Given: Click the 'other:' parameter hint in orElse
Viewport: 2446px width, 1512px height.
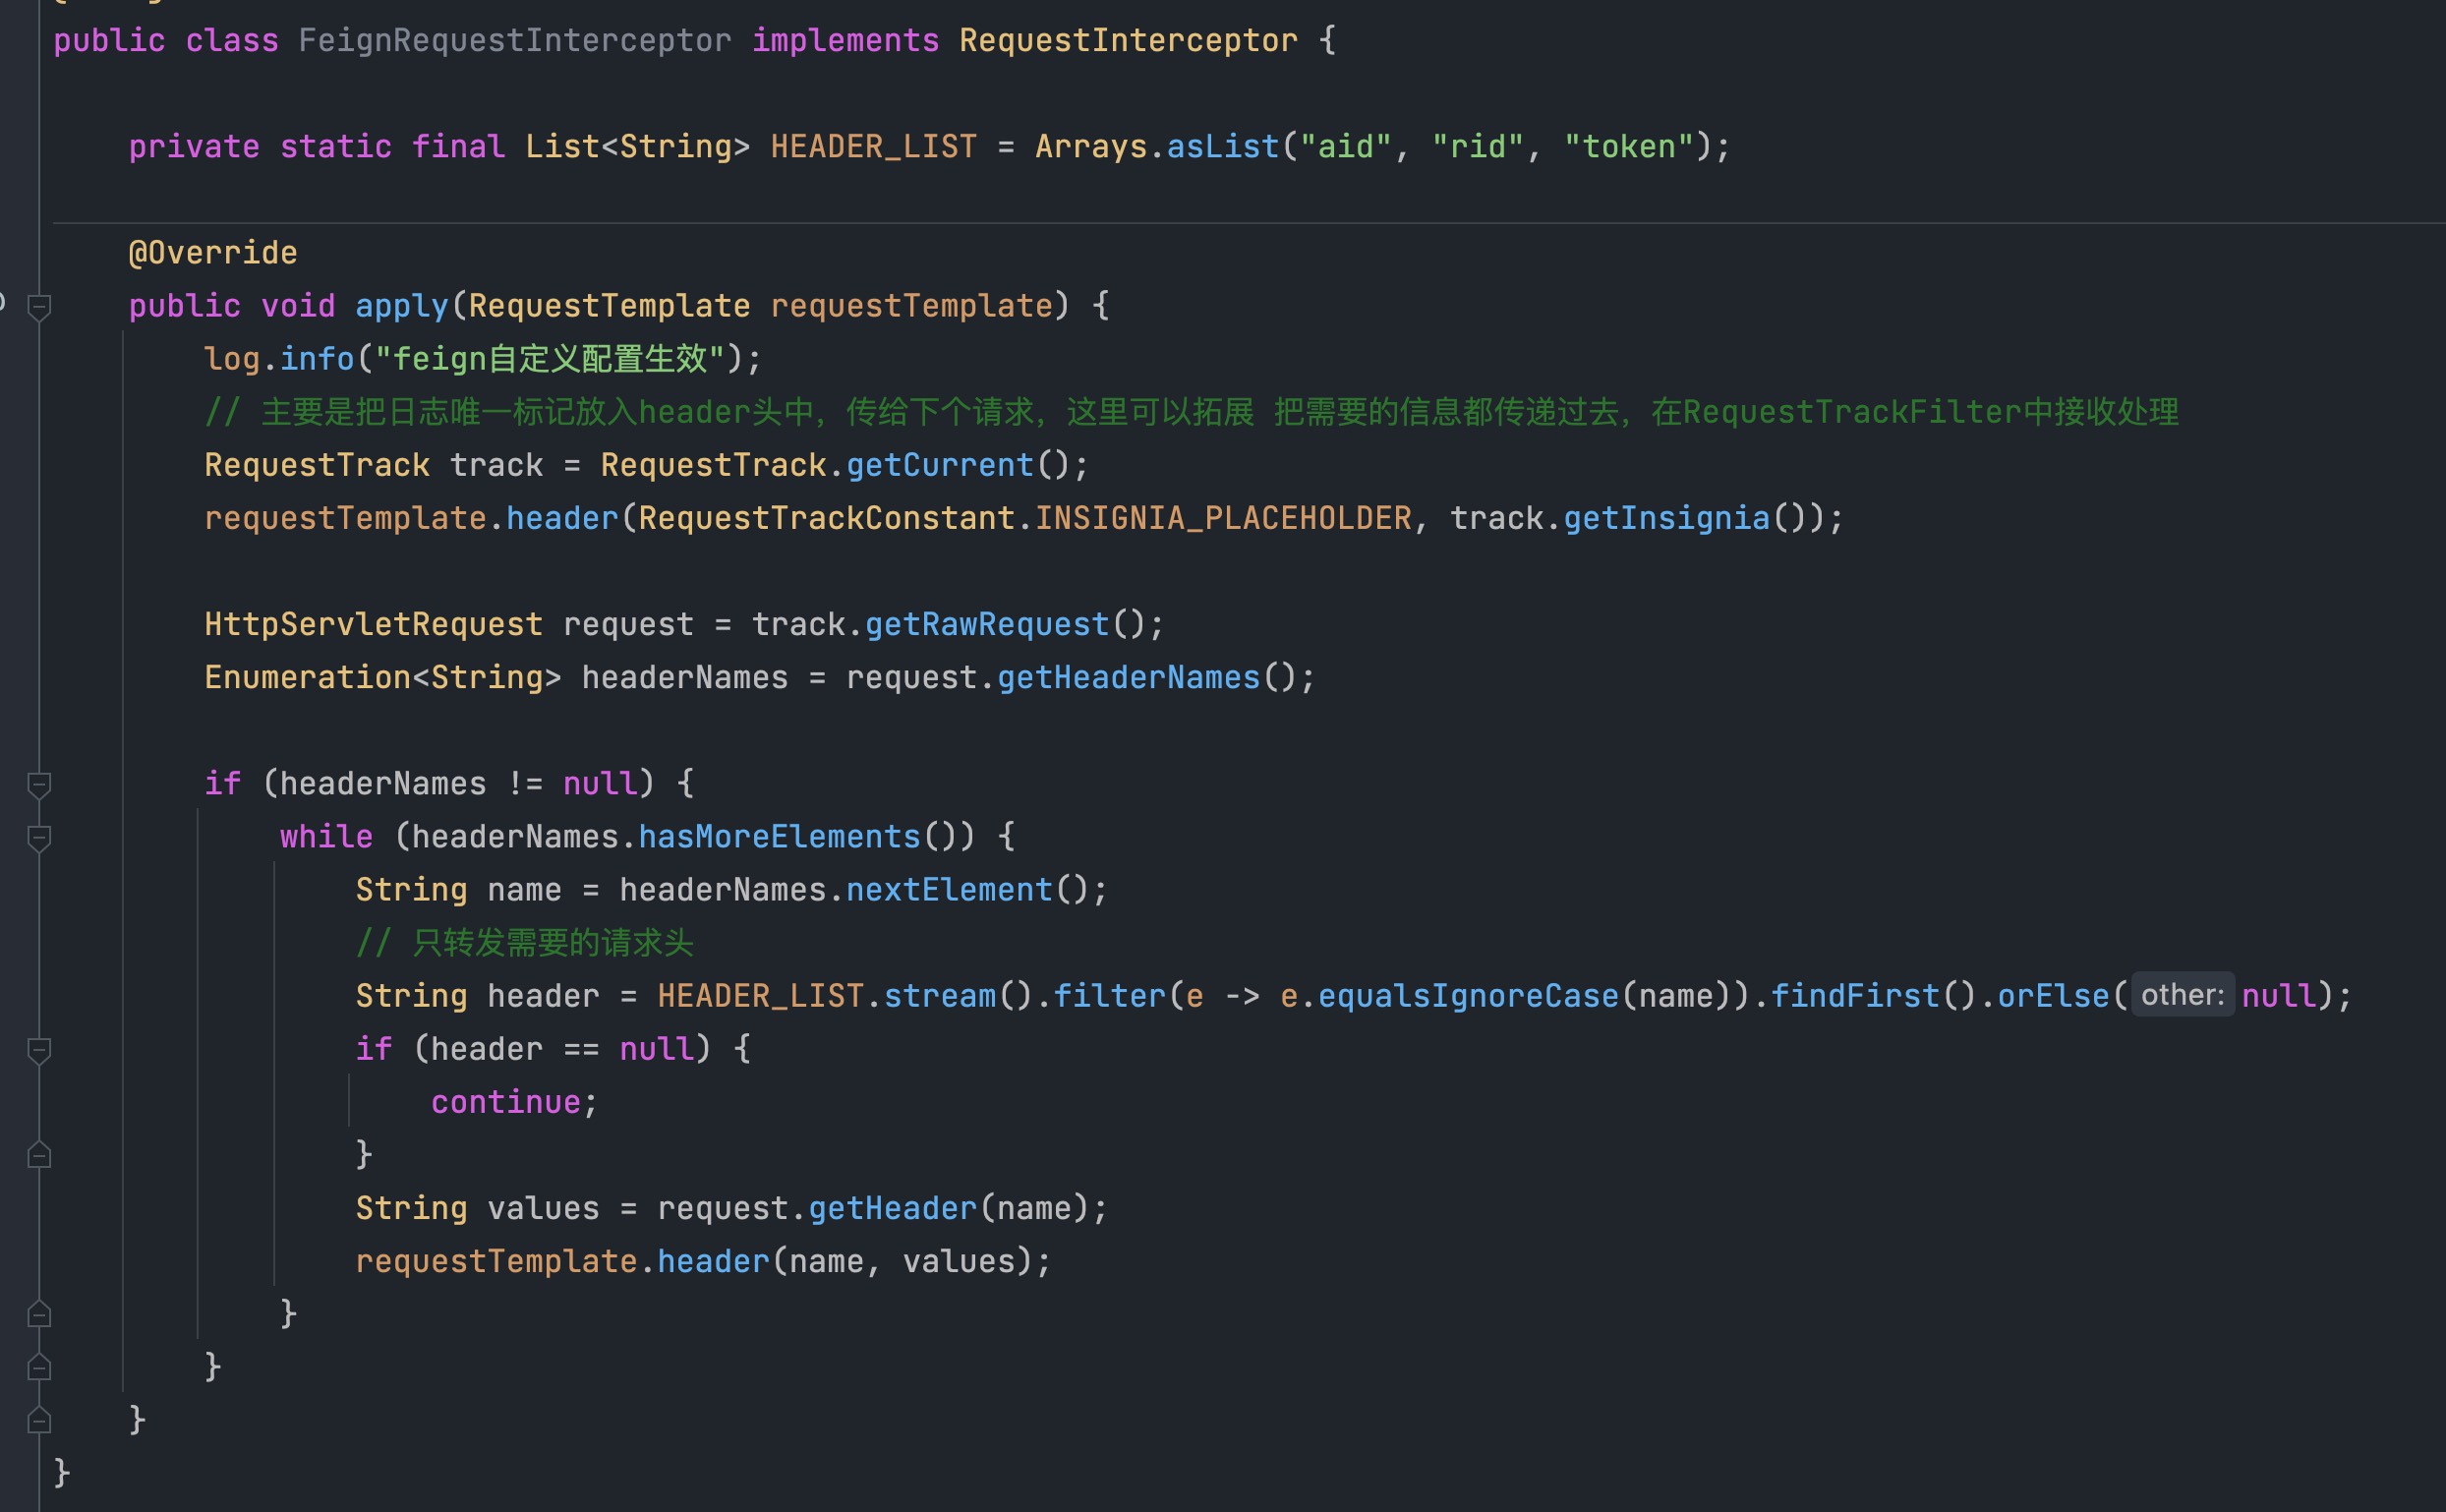Looking at the screenshot, I should coord(2182,995).
